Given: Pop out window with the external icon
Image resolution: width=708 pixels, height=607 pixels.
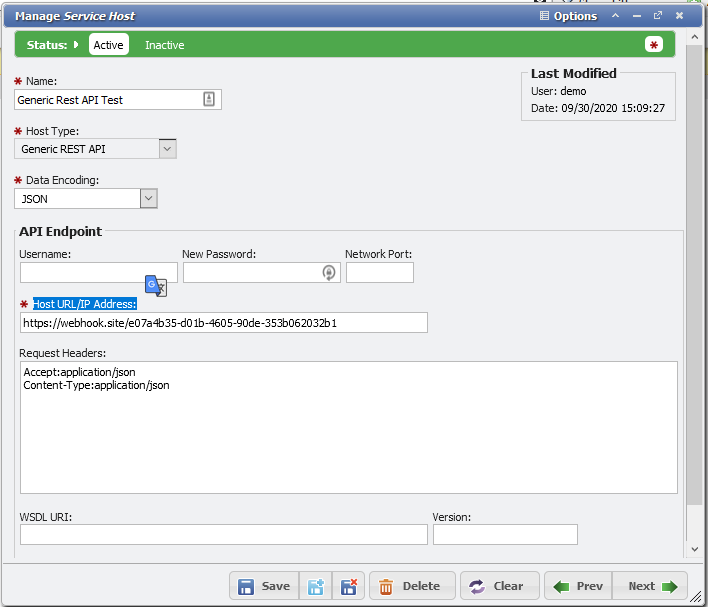Looking at the screenshot, I should [657, 16].
